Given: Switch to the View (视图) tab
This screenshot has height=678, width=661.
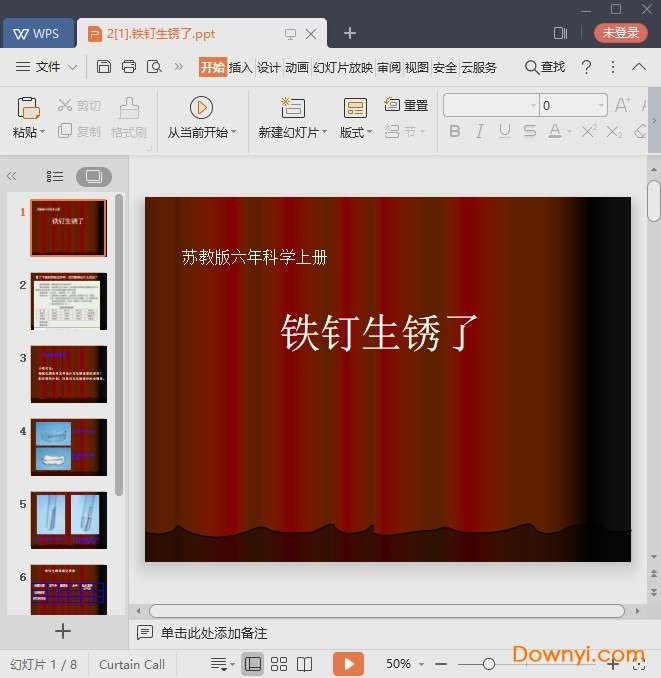Looking at the screenshot, I should (417, 67).
